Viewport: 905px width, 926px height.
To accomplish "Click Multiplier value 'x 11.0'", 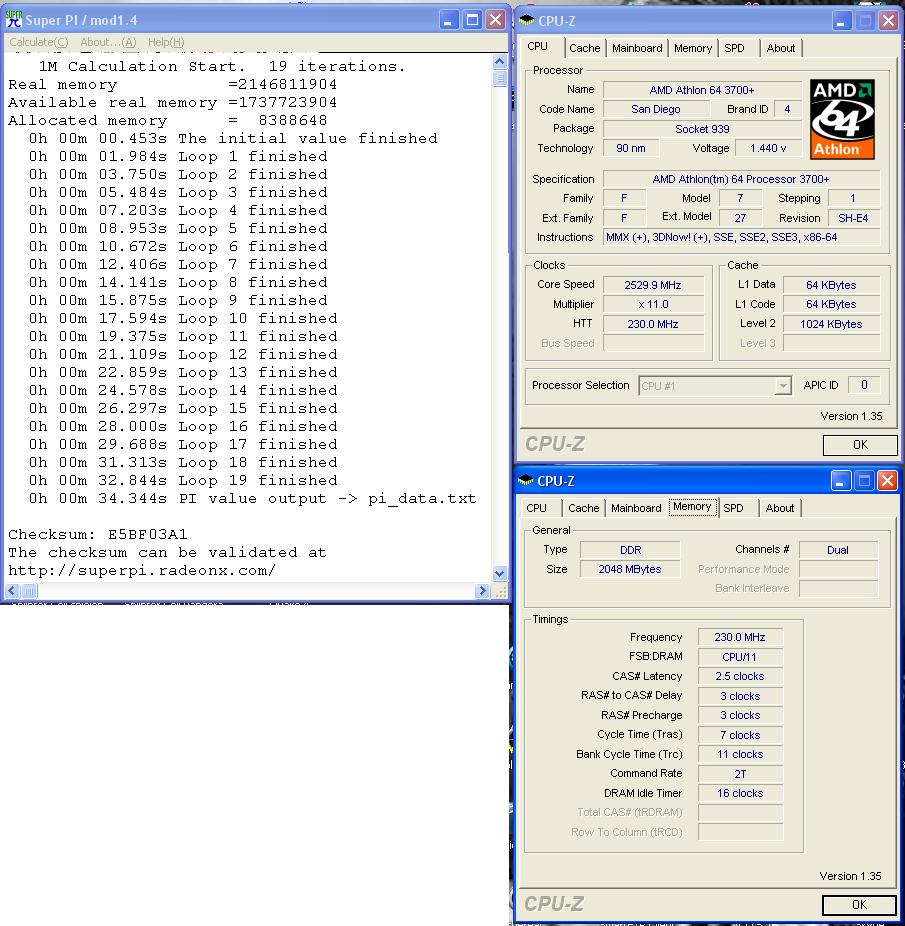I will pos(653,304).
